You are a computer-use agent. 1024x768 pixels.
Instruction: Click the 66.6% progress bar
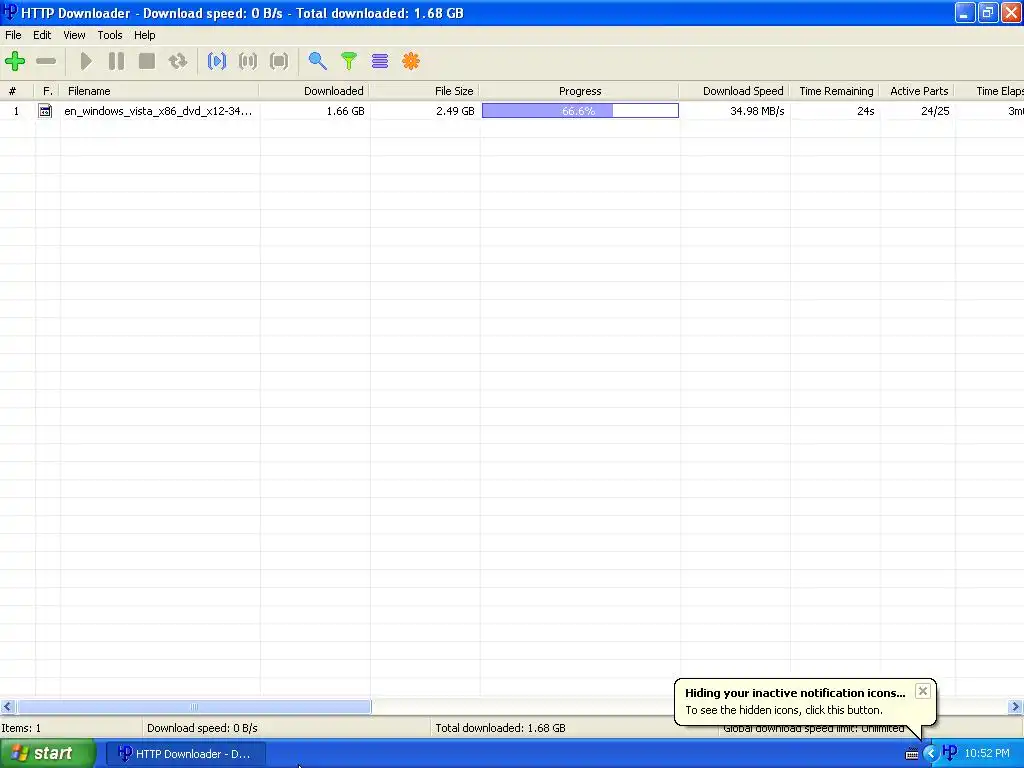(x=580, y=111)
